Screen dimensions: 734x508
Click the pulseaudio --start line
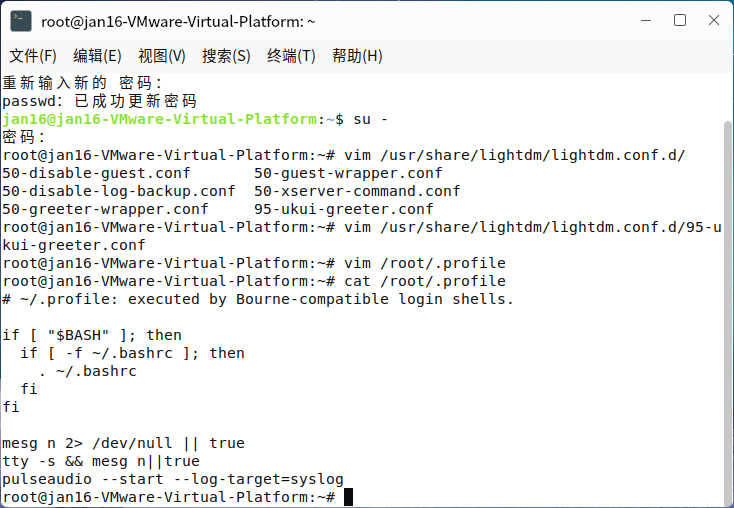coord(173,479)
